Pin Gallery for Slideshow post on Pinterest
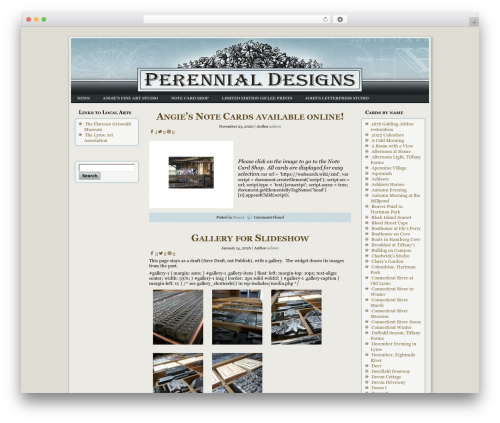Screen dimensions: 500x423 [x=170, y=253]
